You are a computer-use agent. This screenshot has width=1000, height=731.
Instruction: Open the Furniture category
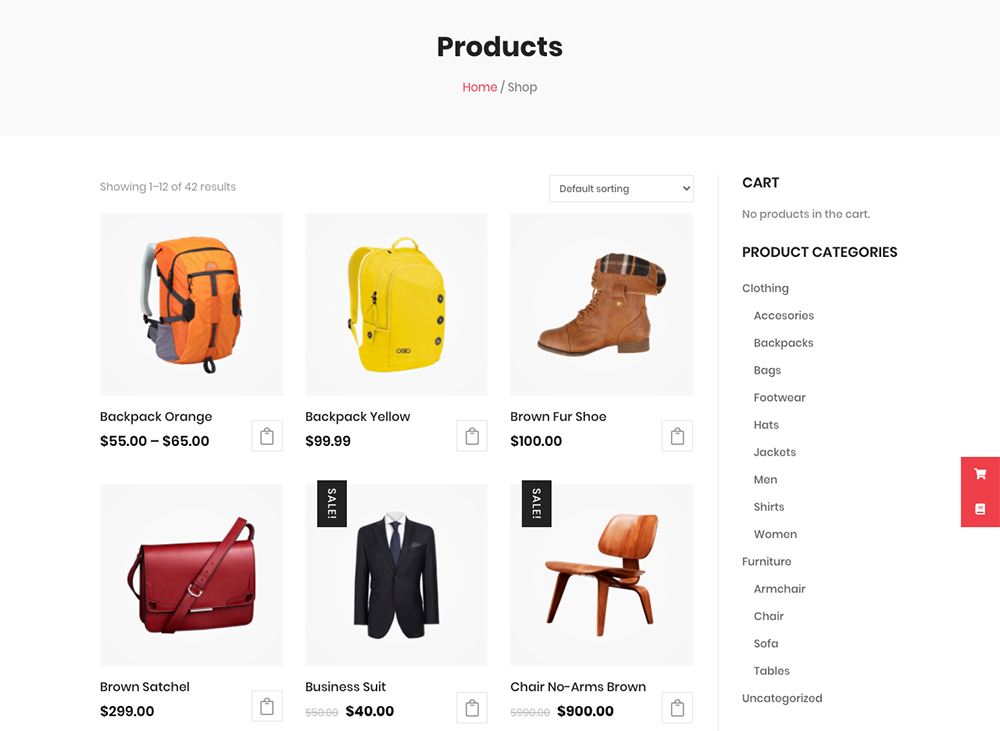tap(767, 561)
